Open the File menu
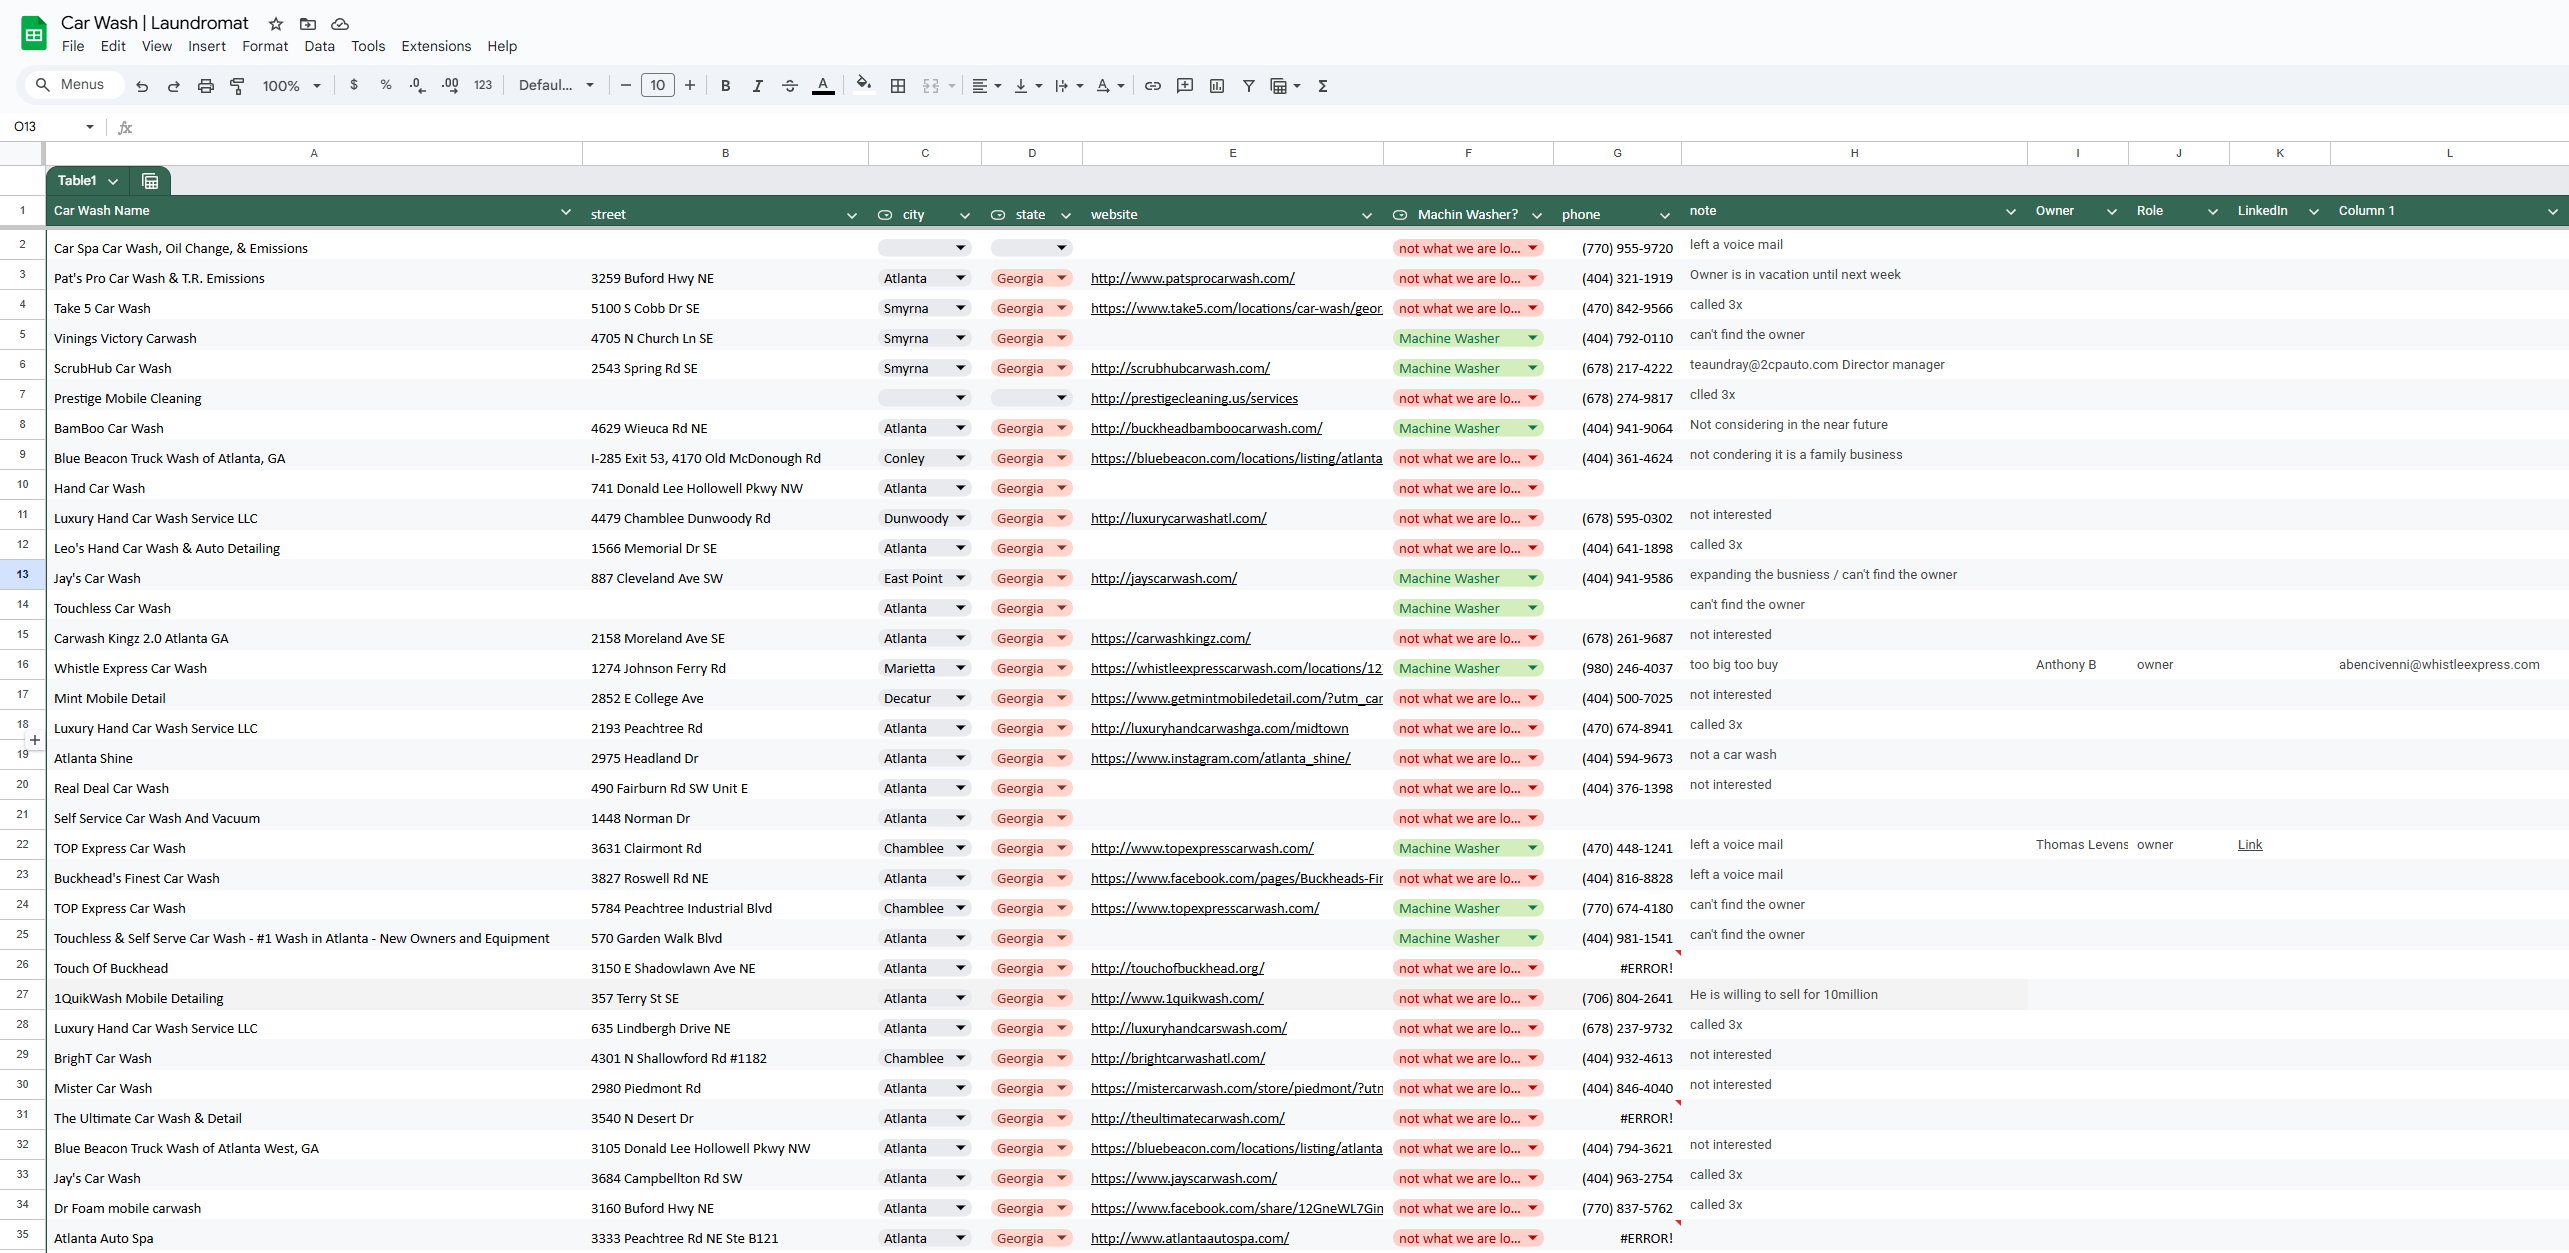The image size is (2569, 1253). (73, 46)
